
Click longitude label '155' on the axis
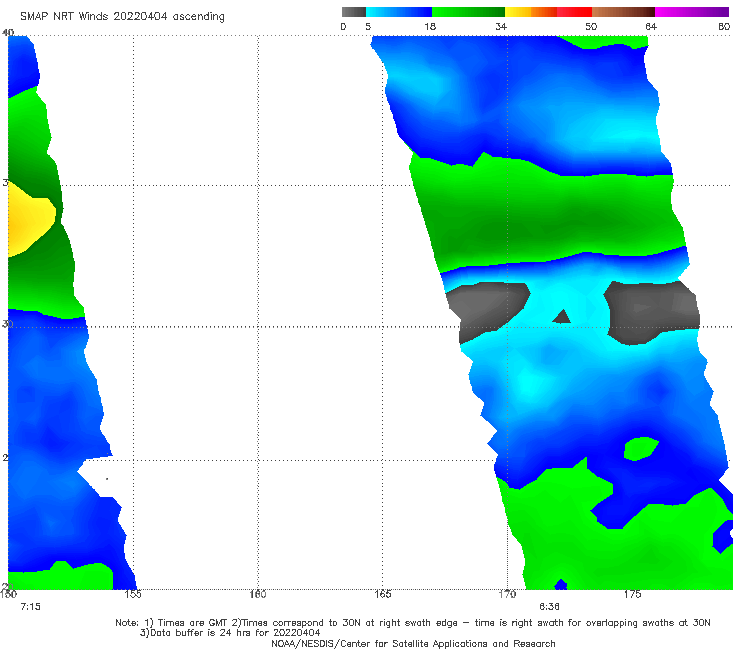[x=133, y=594]
